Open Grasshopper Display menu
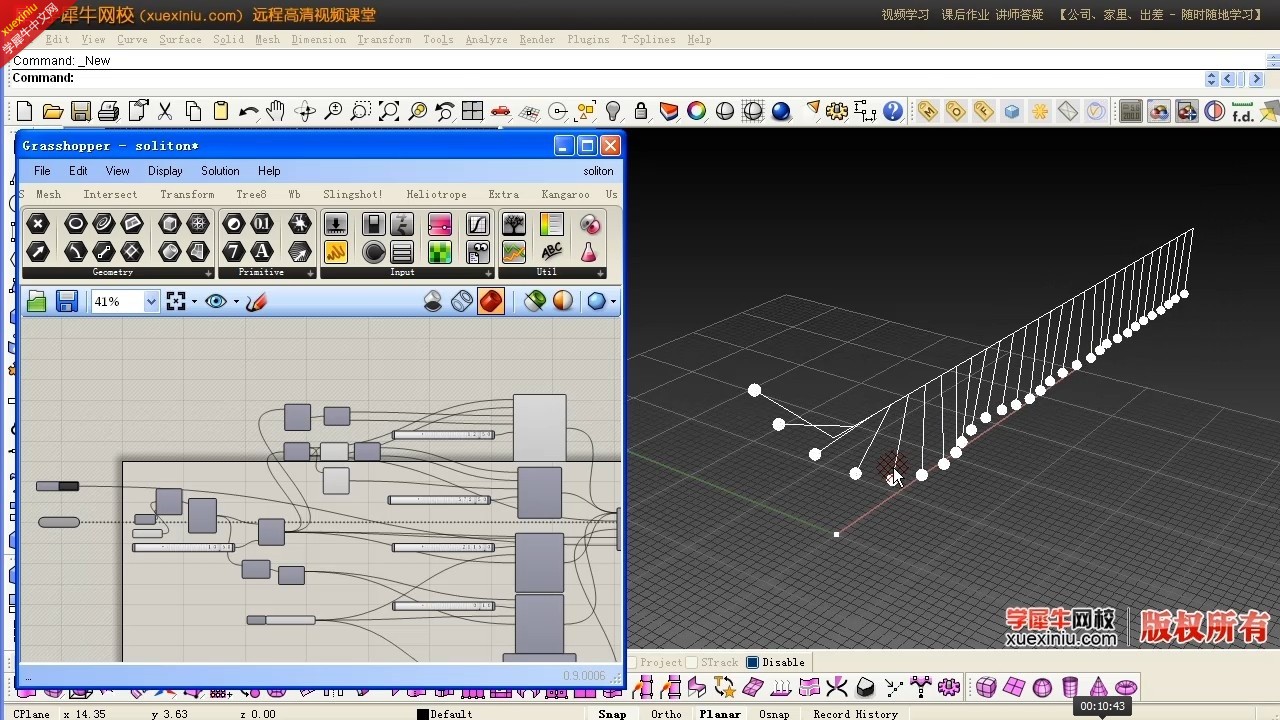The width and height of the screenshot is (1280, 720). pyautogui.click(x=165, y=171)
